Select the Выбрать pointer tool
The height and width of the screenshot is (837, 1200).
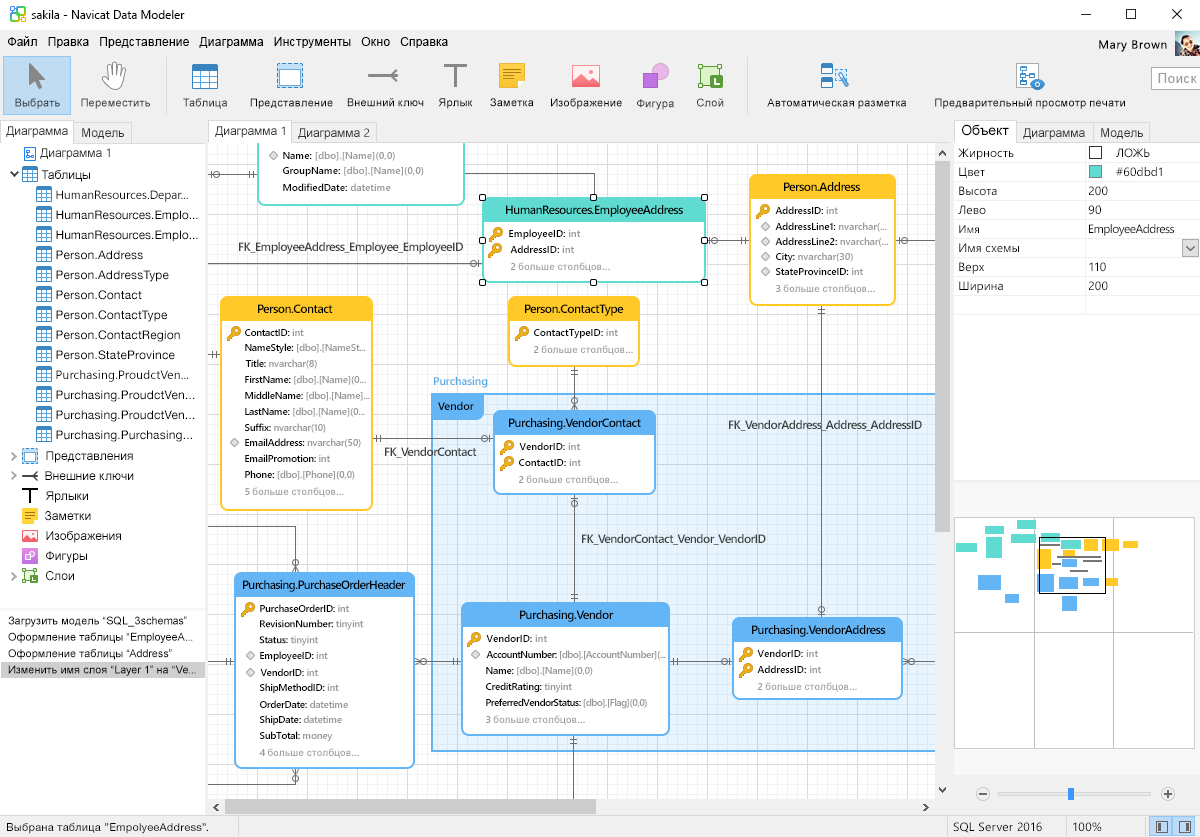point(37,85)
